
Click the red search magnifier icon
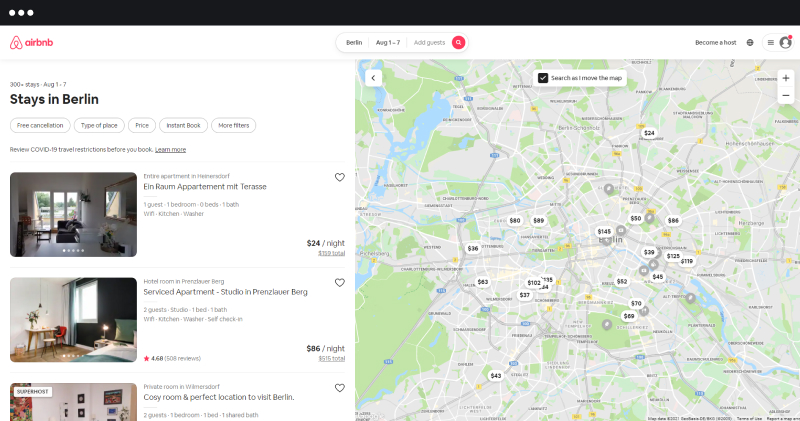pyautogui.click(x=458, y=43)
